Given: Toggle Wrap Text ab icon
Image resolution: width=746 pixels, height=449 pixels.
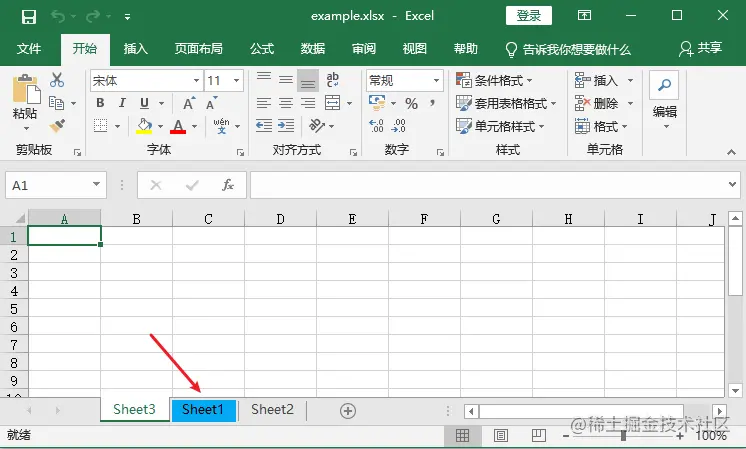Looking at the screenshot, I should tap(333, 79).
